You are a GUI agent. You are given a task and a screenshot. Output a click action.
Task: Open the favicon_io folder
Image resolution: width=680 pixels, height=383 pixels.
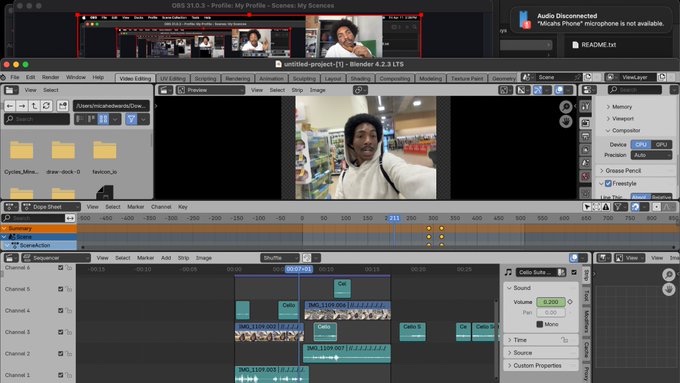pyautogui.click(x=105, y=157)
